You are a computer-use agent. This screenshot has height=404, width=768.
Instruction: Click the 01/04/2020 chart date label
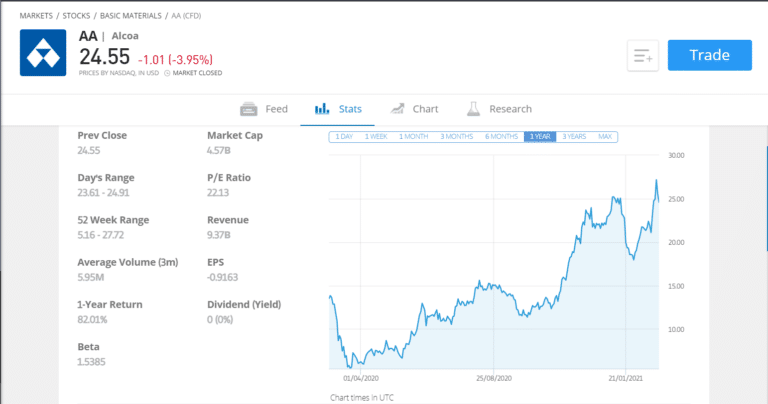coord(360,379)
